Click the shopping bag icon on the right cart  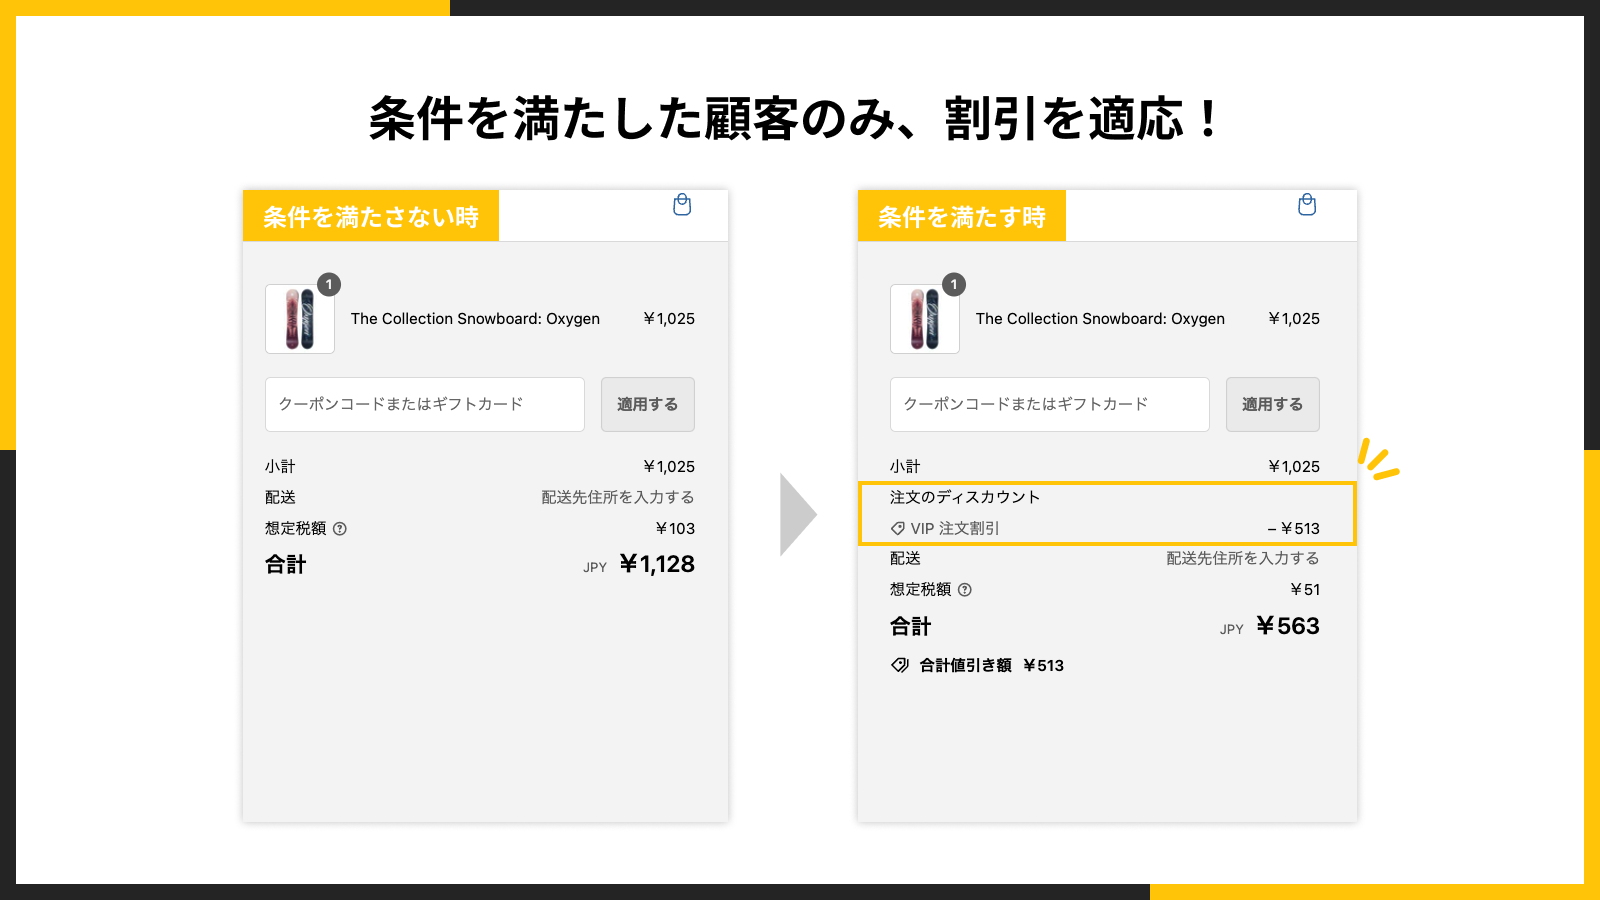[x=1306, y=206]
